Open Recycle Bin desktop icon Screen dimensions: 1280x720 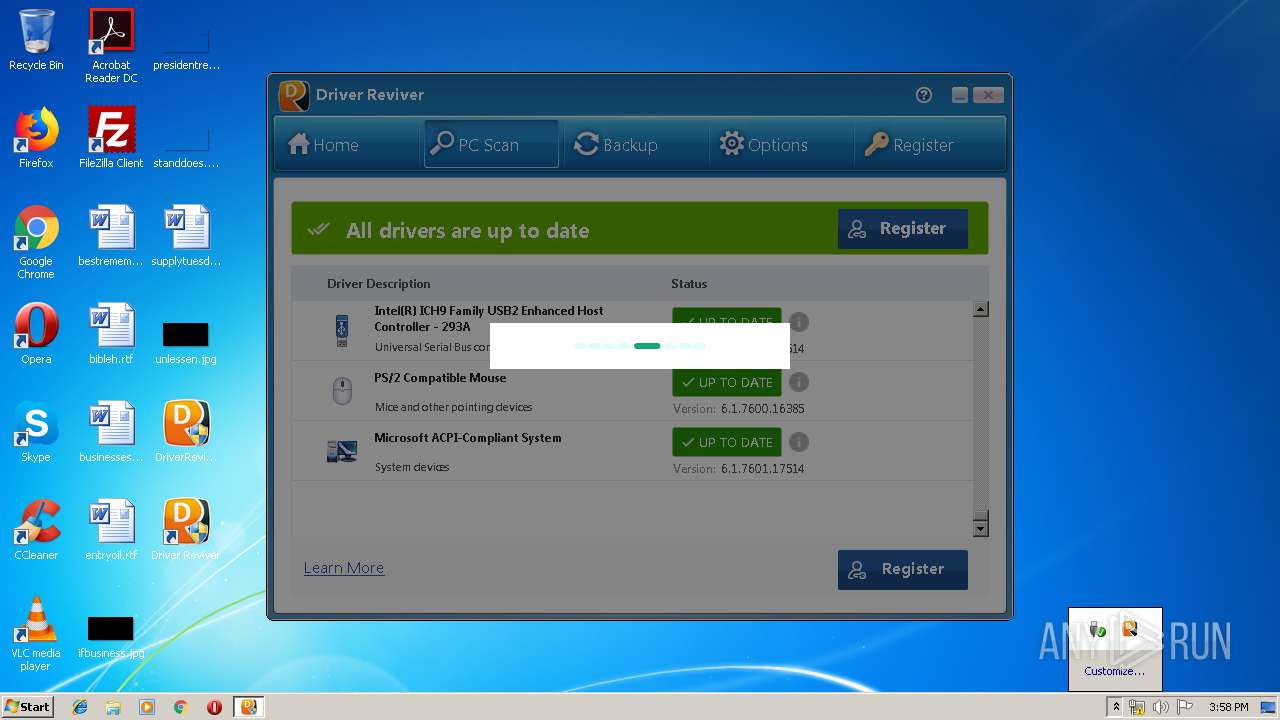pos(36,40)
